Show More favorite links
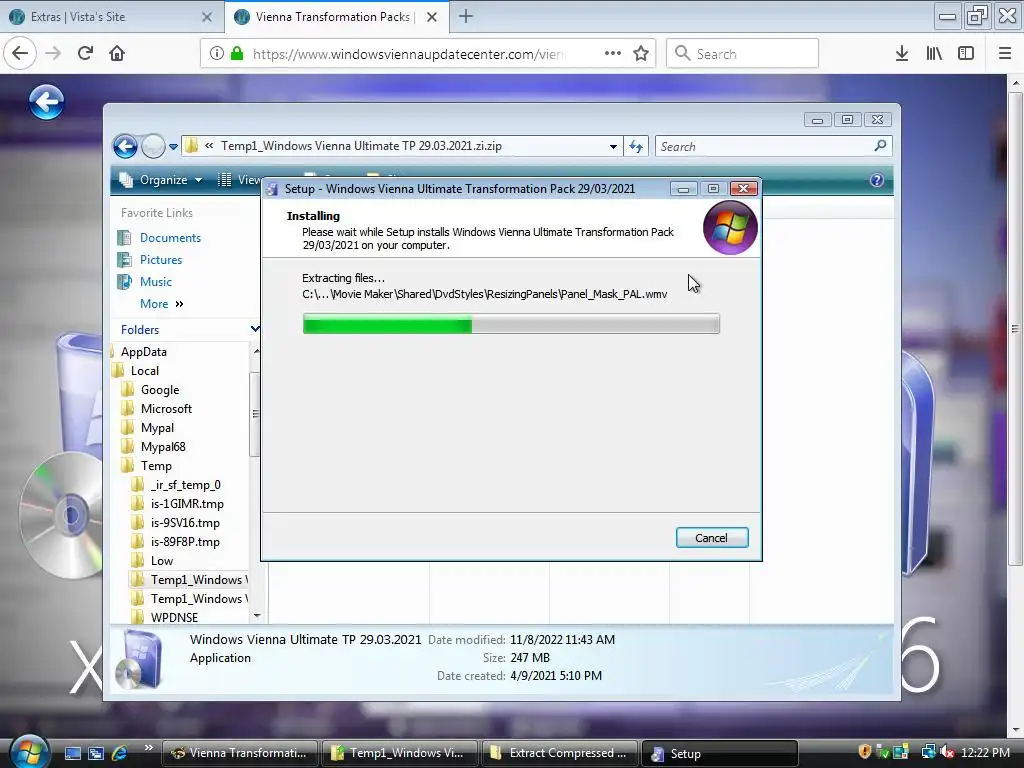This screenshot has width=1024, height=768. pos(161,304)
